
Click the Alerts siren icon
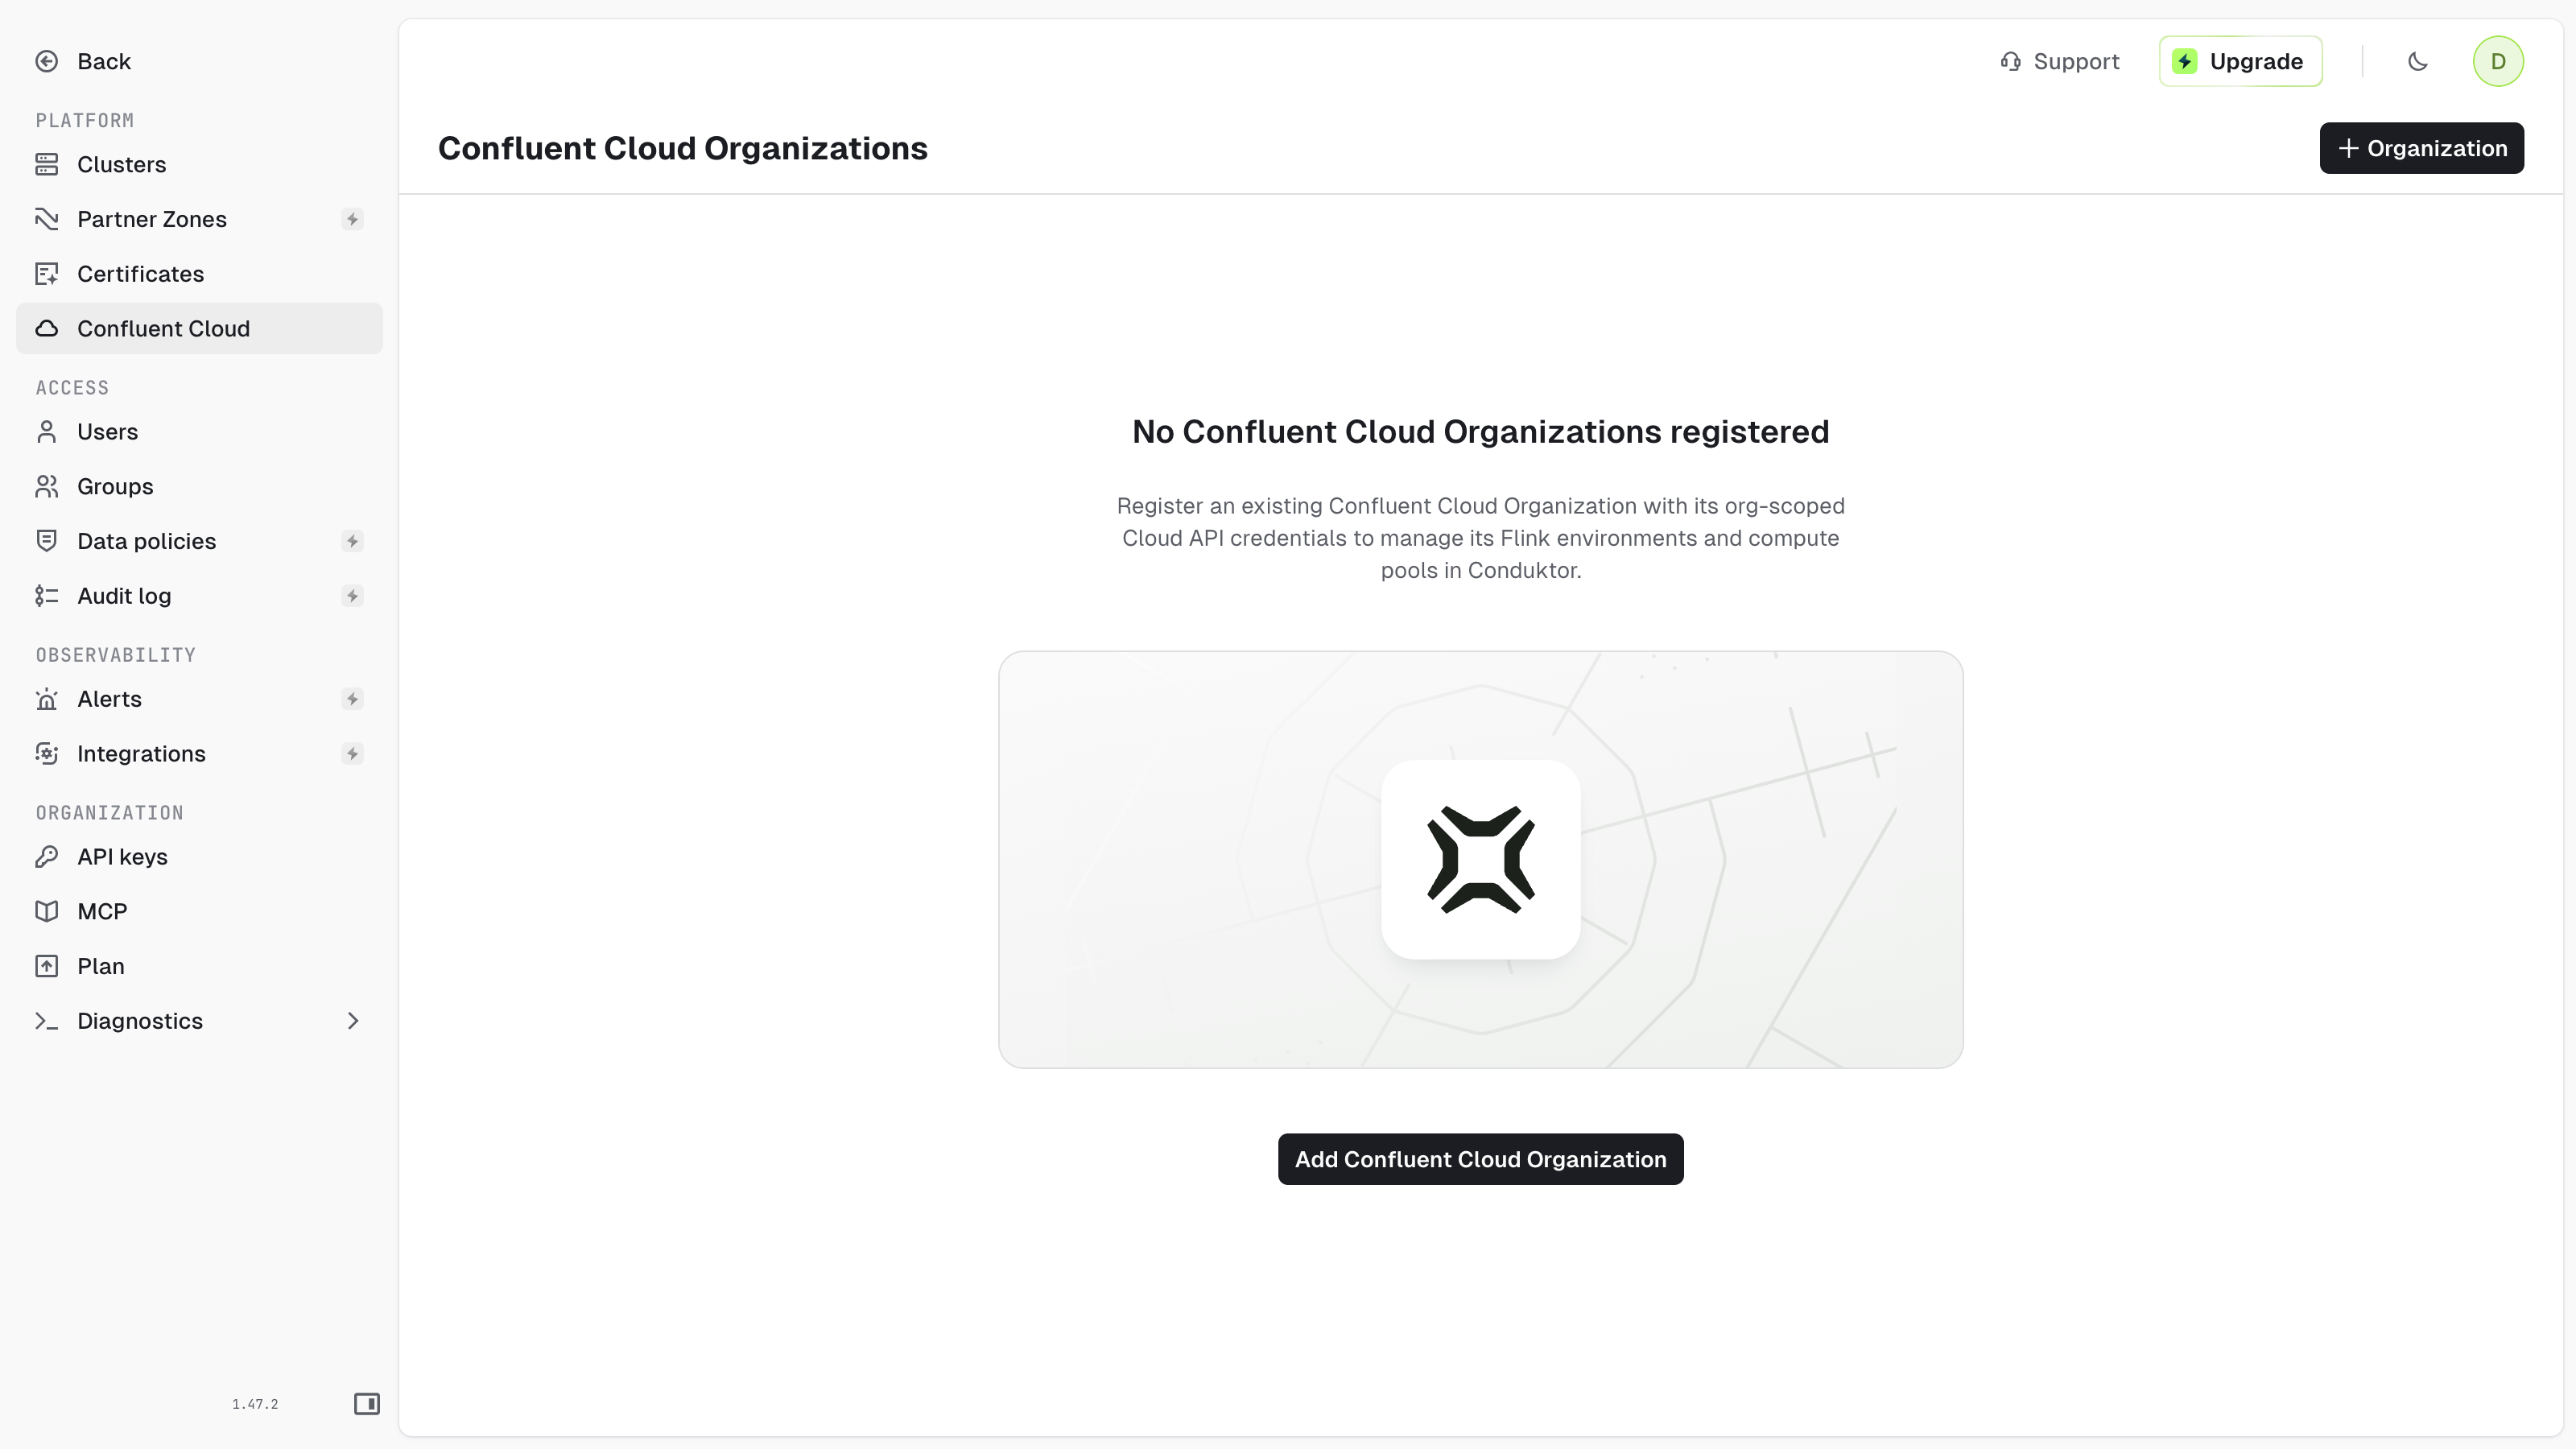pyautogui.click(x=47, y=699)
